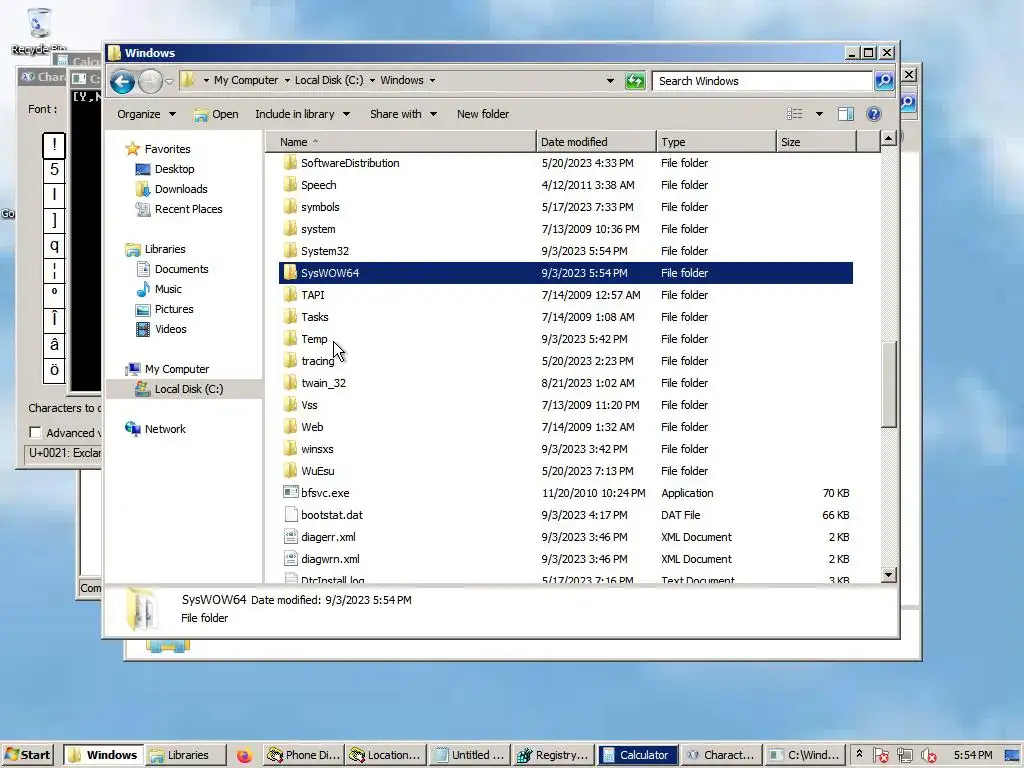Select the bootstat.dat file icon
The height and width of the screenshot is (768, 1024).
[291, 515]
